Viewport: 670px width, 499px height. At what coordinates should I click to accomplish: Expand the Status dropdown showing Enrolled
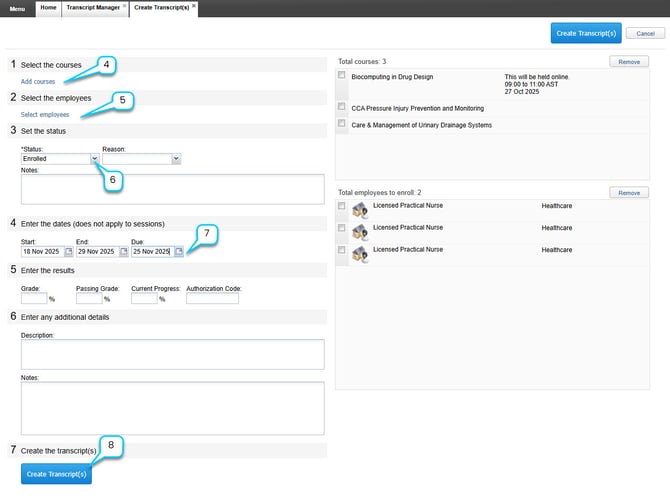pos(94,158)
